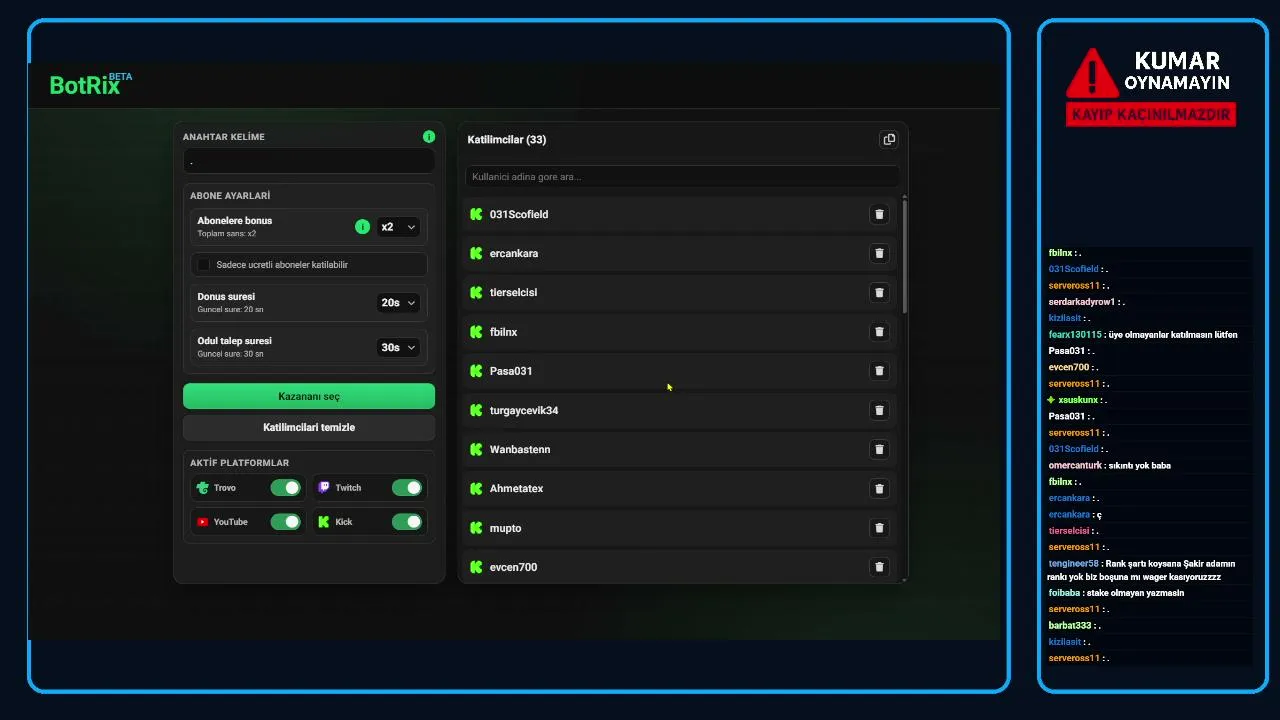Click chat username barbat333
The height and width of the screenshot is (720, 1280).
1070,625
